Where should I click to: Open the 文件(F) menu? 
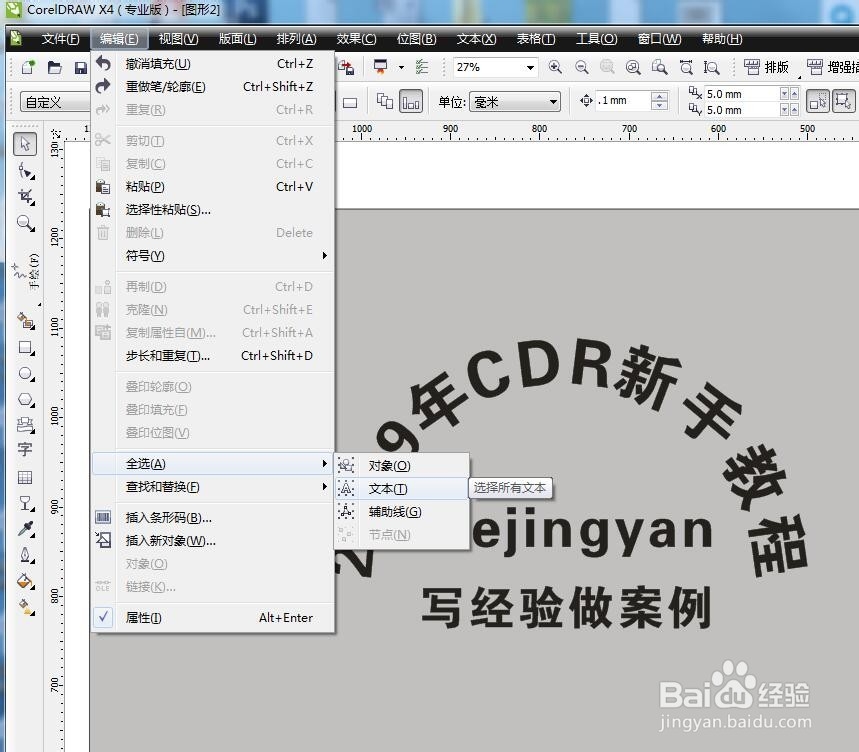coord(60,39)
